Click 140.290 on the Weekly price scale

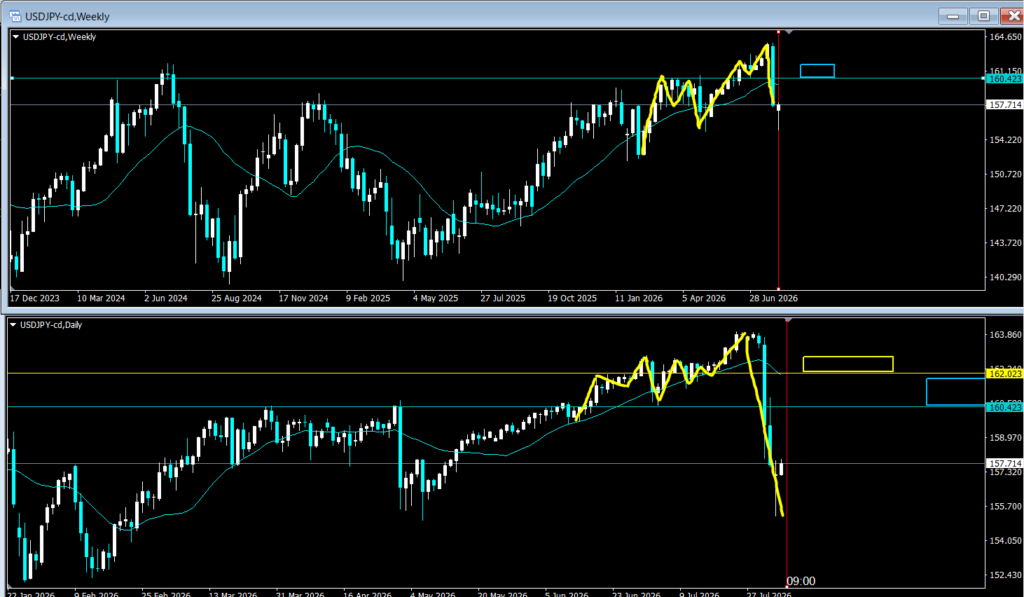1005,277
